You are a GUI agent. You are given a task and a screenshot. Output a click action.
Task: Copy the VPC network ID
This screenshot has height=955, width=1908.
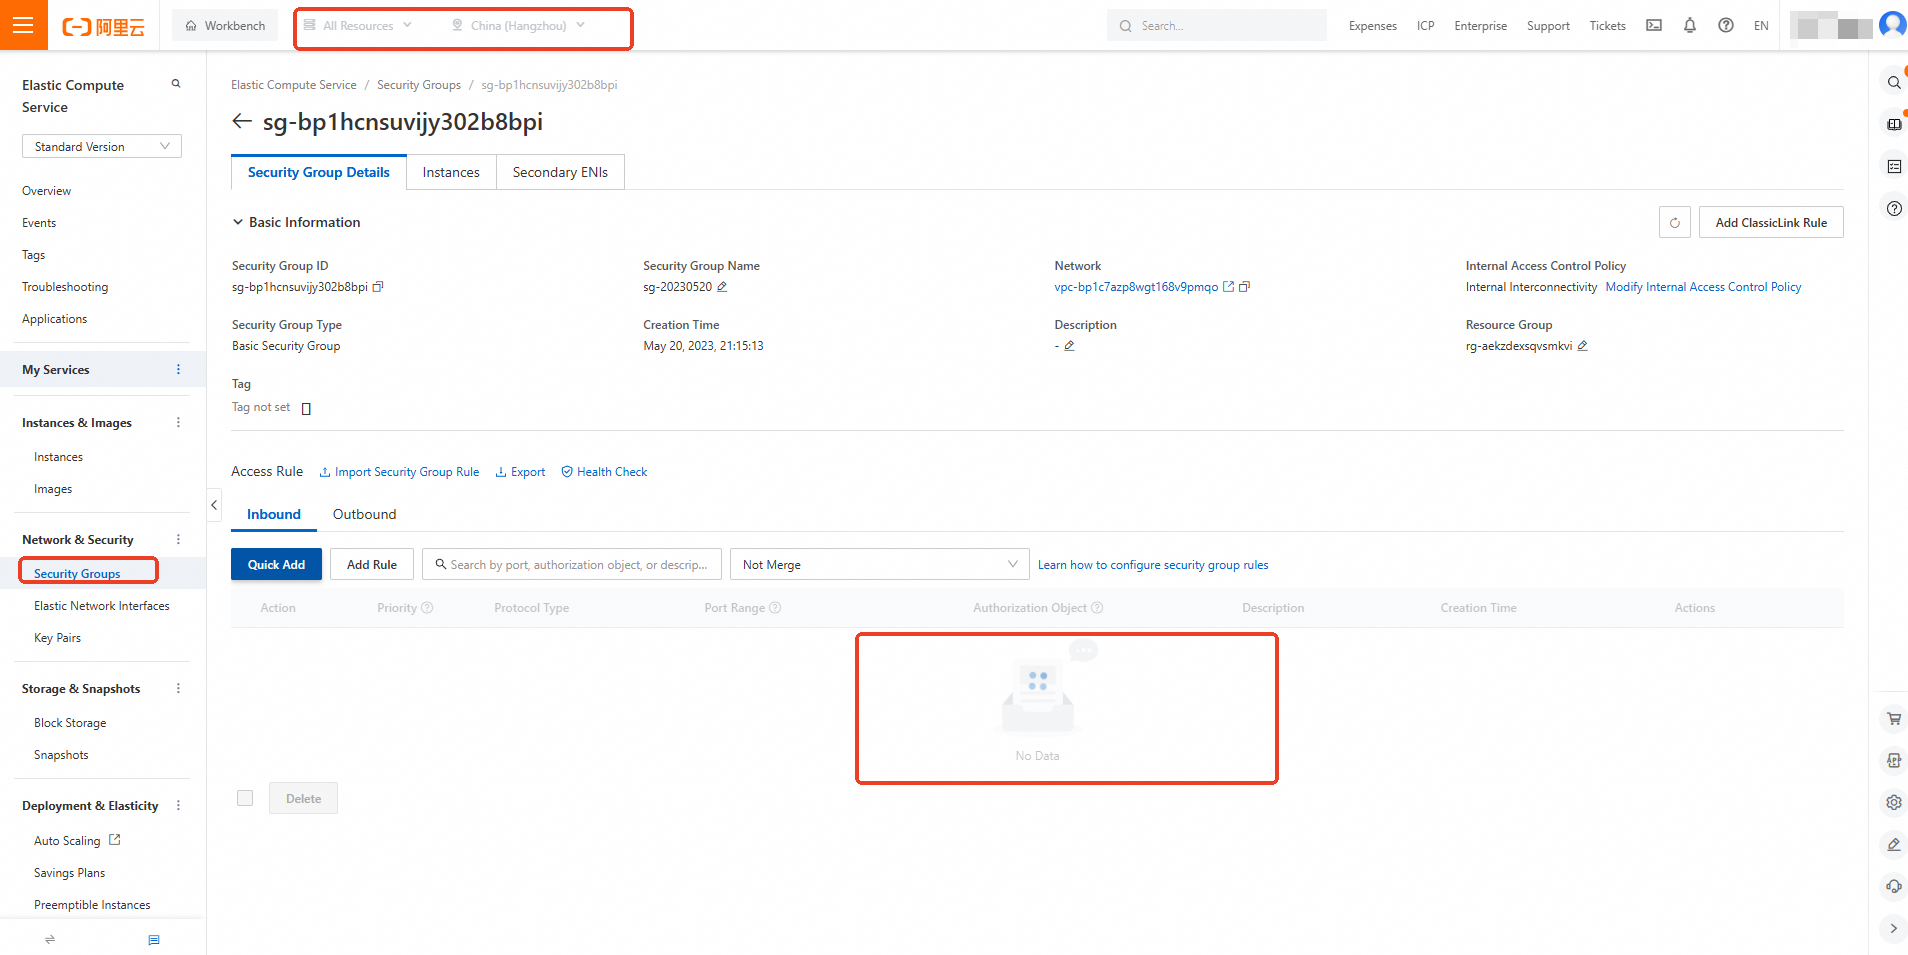click(1245, 287)
